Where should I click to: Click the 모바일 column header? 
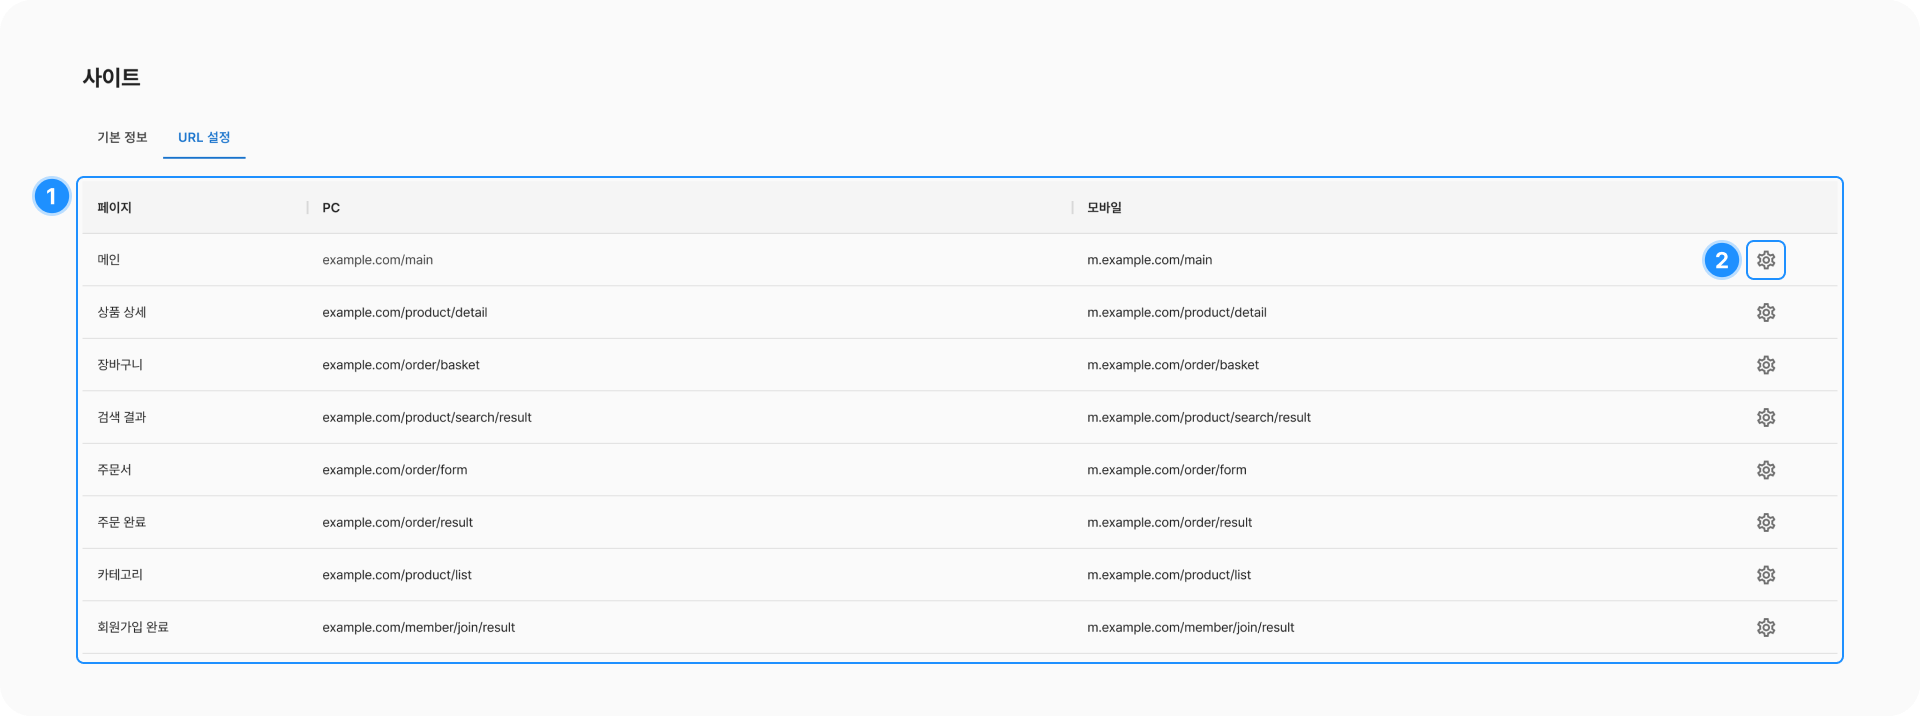click(1104, 208)
